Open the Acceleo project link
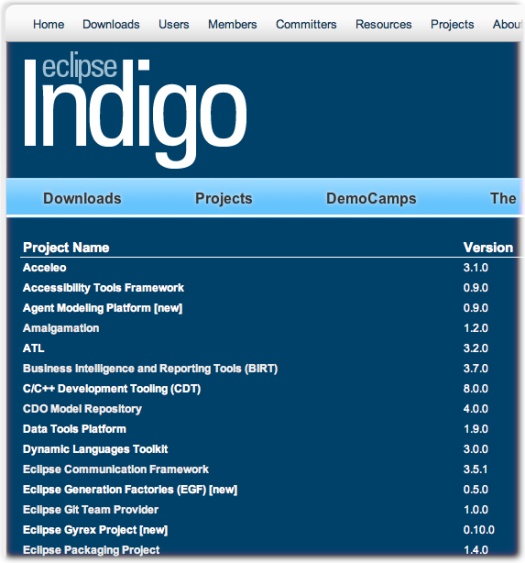 pyautogui.click(x=45, y=267)
